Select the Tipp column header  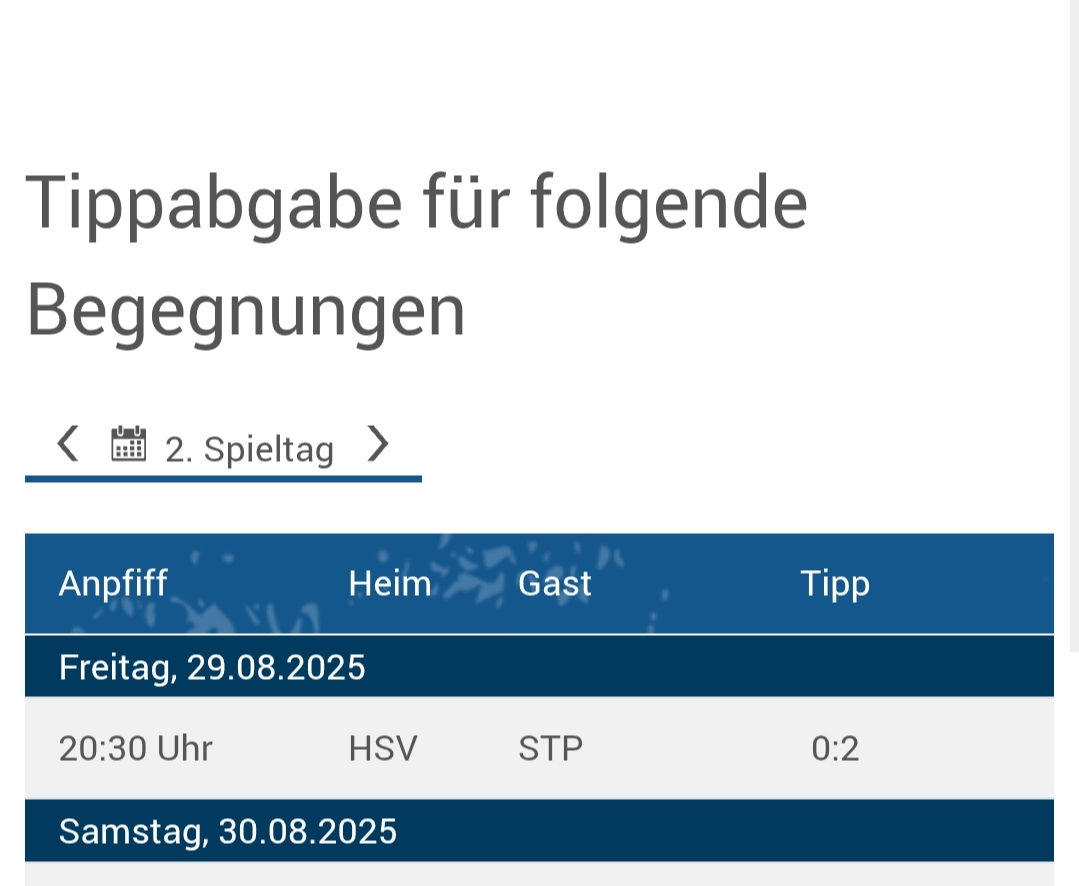click(835, 583)
